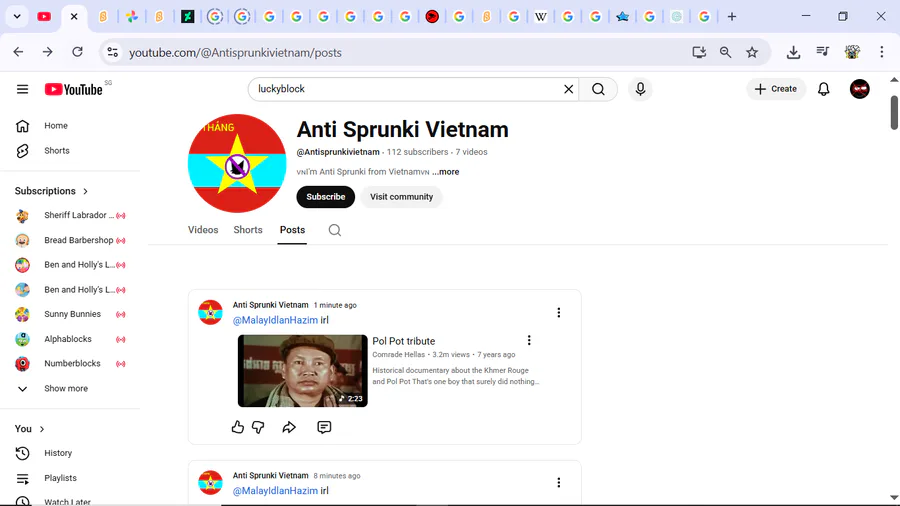
Task: Clear the search box with the X icon
Action: click(x=568, y=89)
